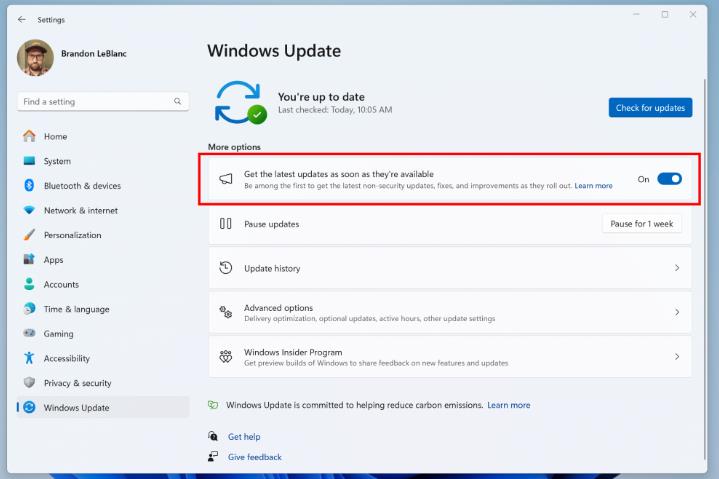Turn off the latest updates toggle
The height and width of the screenshot is (479, 719).
669,179
